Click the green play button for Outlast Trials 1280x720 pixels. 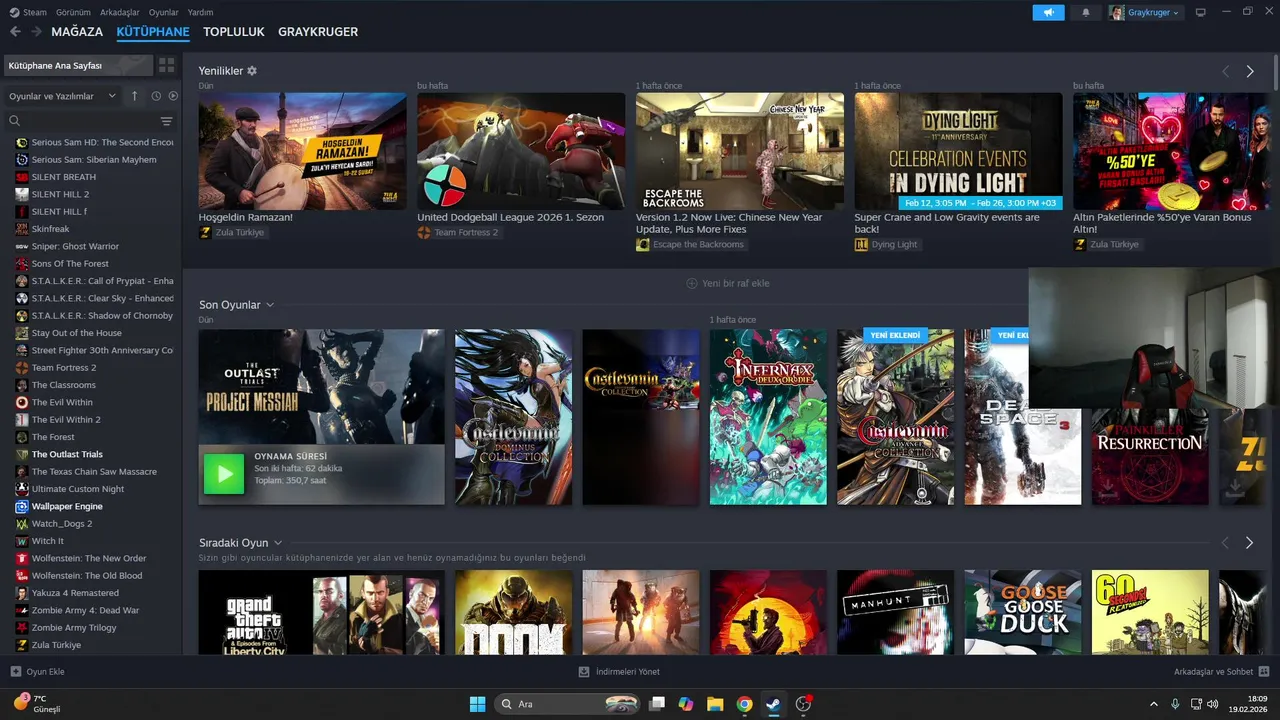(x=224, y=474)
